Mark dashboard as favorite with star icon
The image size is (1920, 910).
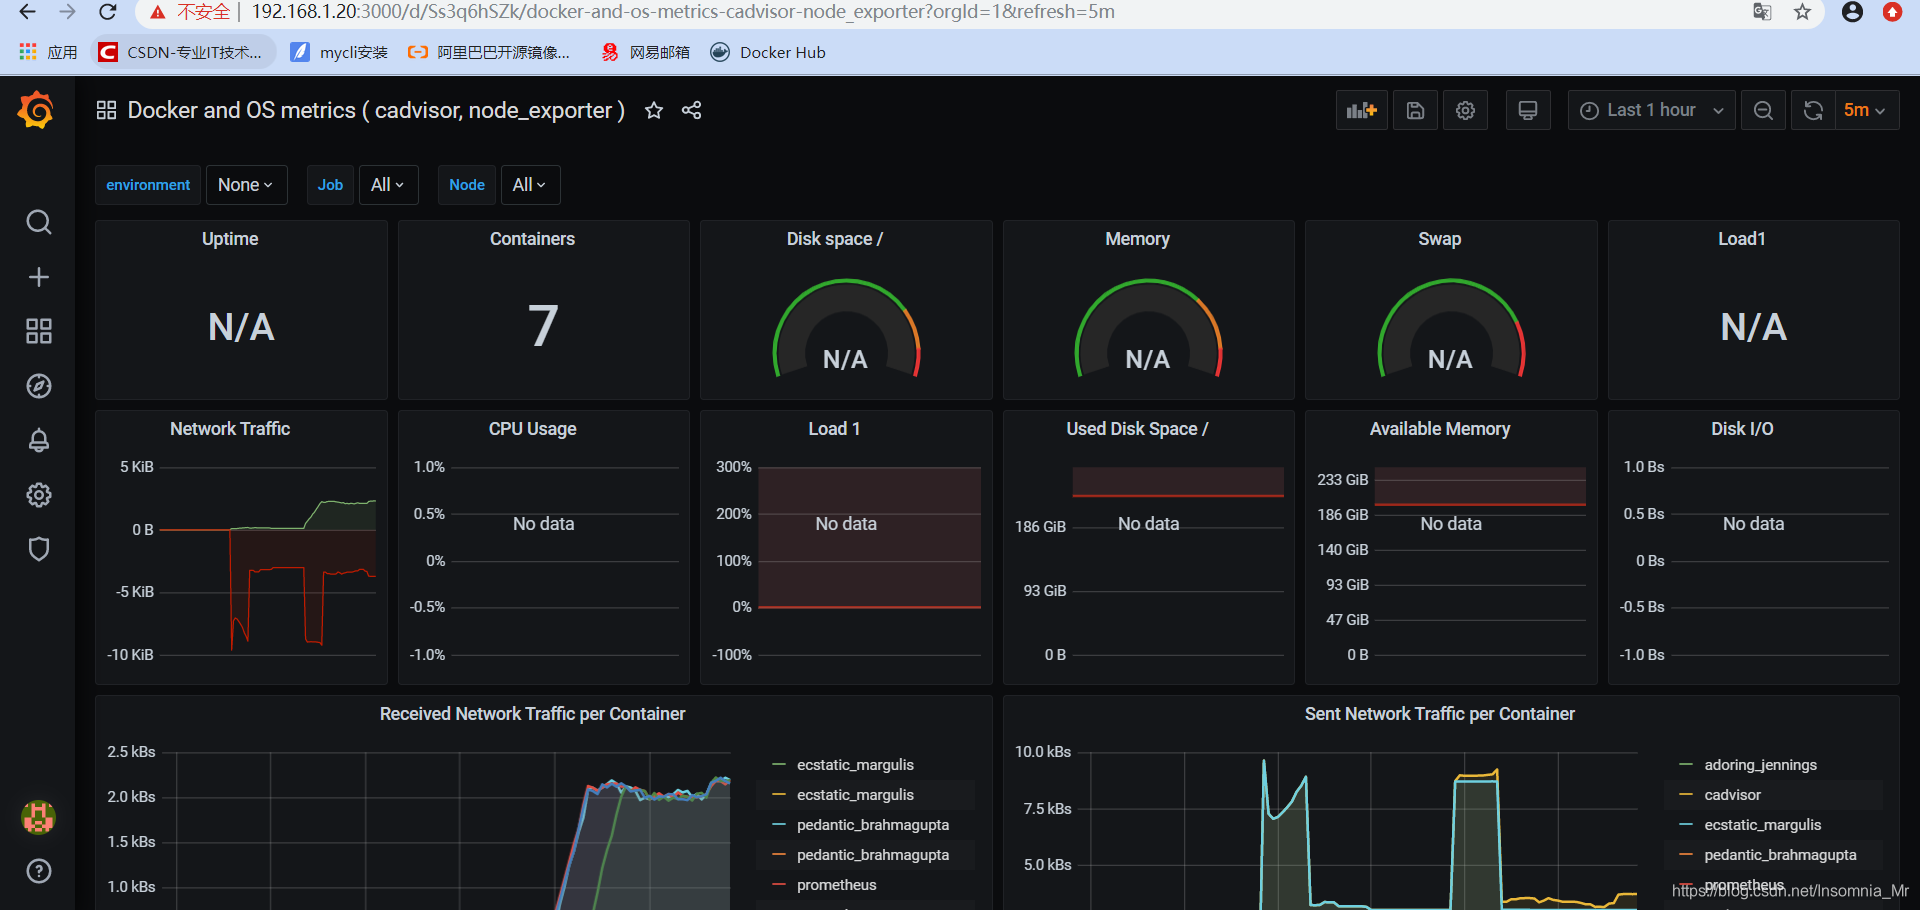(x=654, y=110)
